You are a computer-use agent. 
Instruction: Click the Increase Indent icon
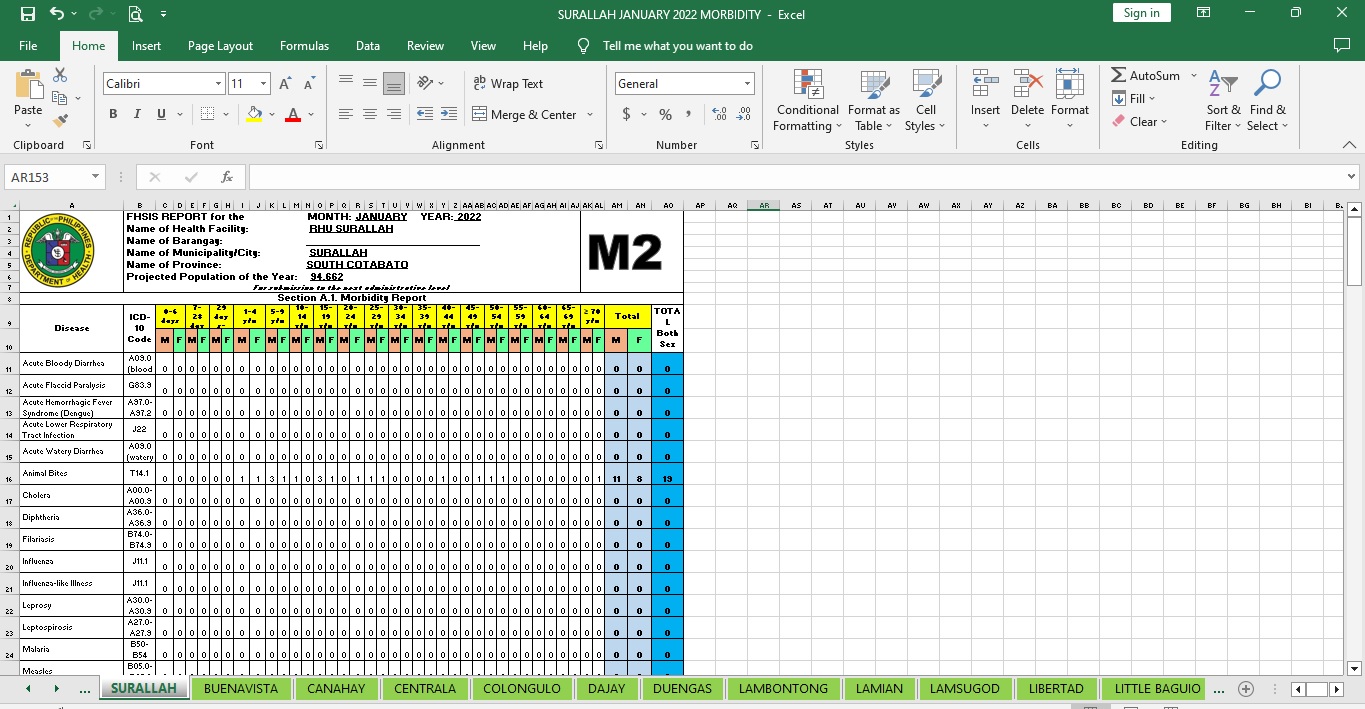tap(448, 114)
